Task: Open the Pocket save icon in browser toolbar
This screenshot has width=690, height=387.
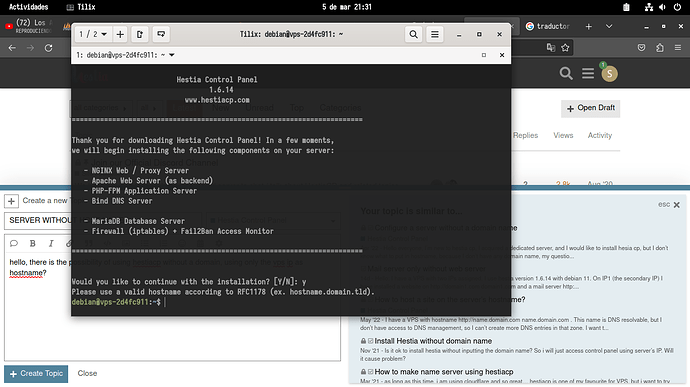Action: click(642, 48)
